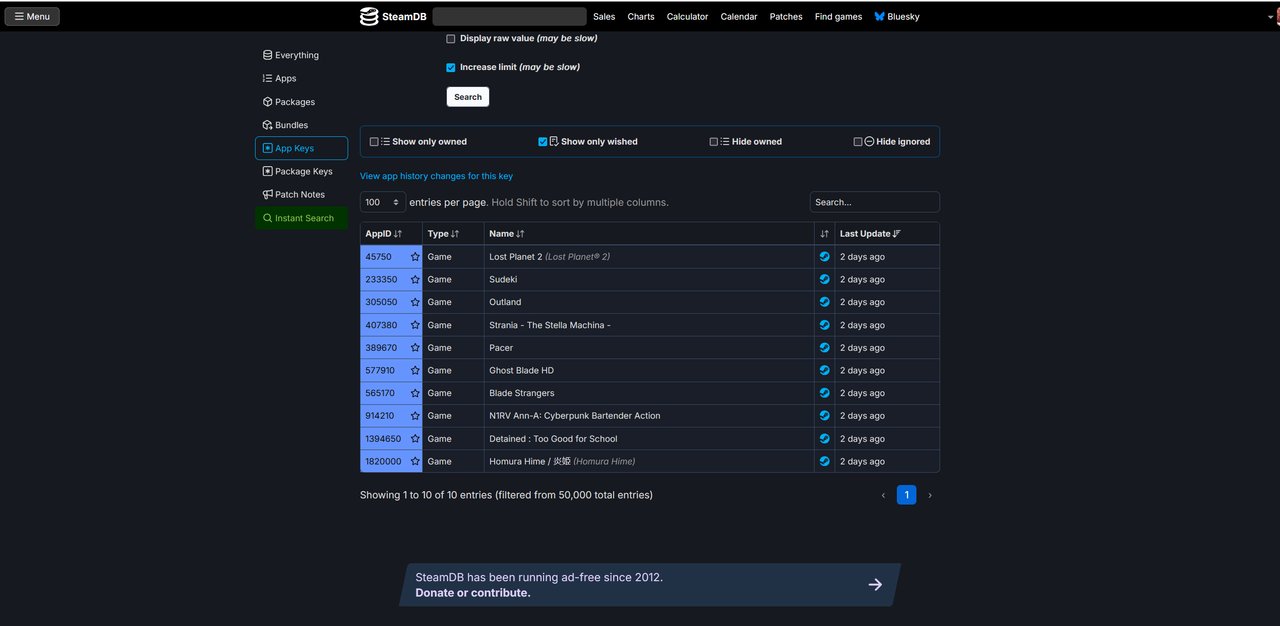Open Calendar in top navigation
Viewport: 1280px width, 626px height.
click(x=739, y=17)
